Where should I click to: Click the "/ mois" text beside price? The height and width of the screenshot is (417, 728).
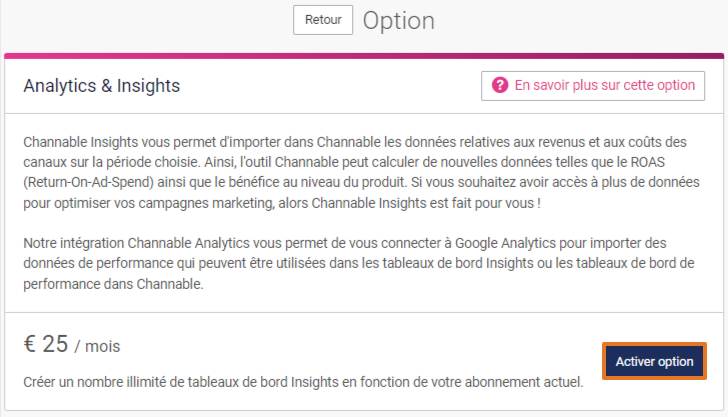97,346
